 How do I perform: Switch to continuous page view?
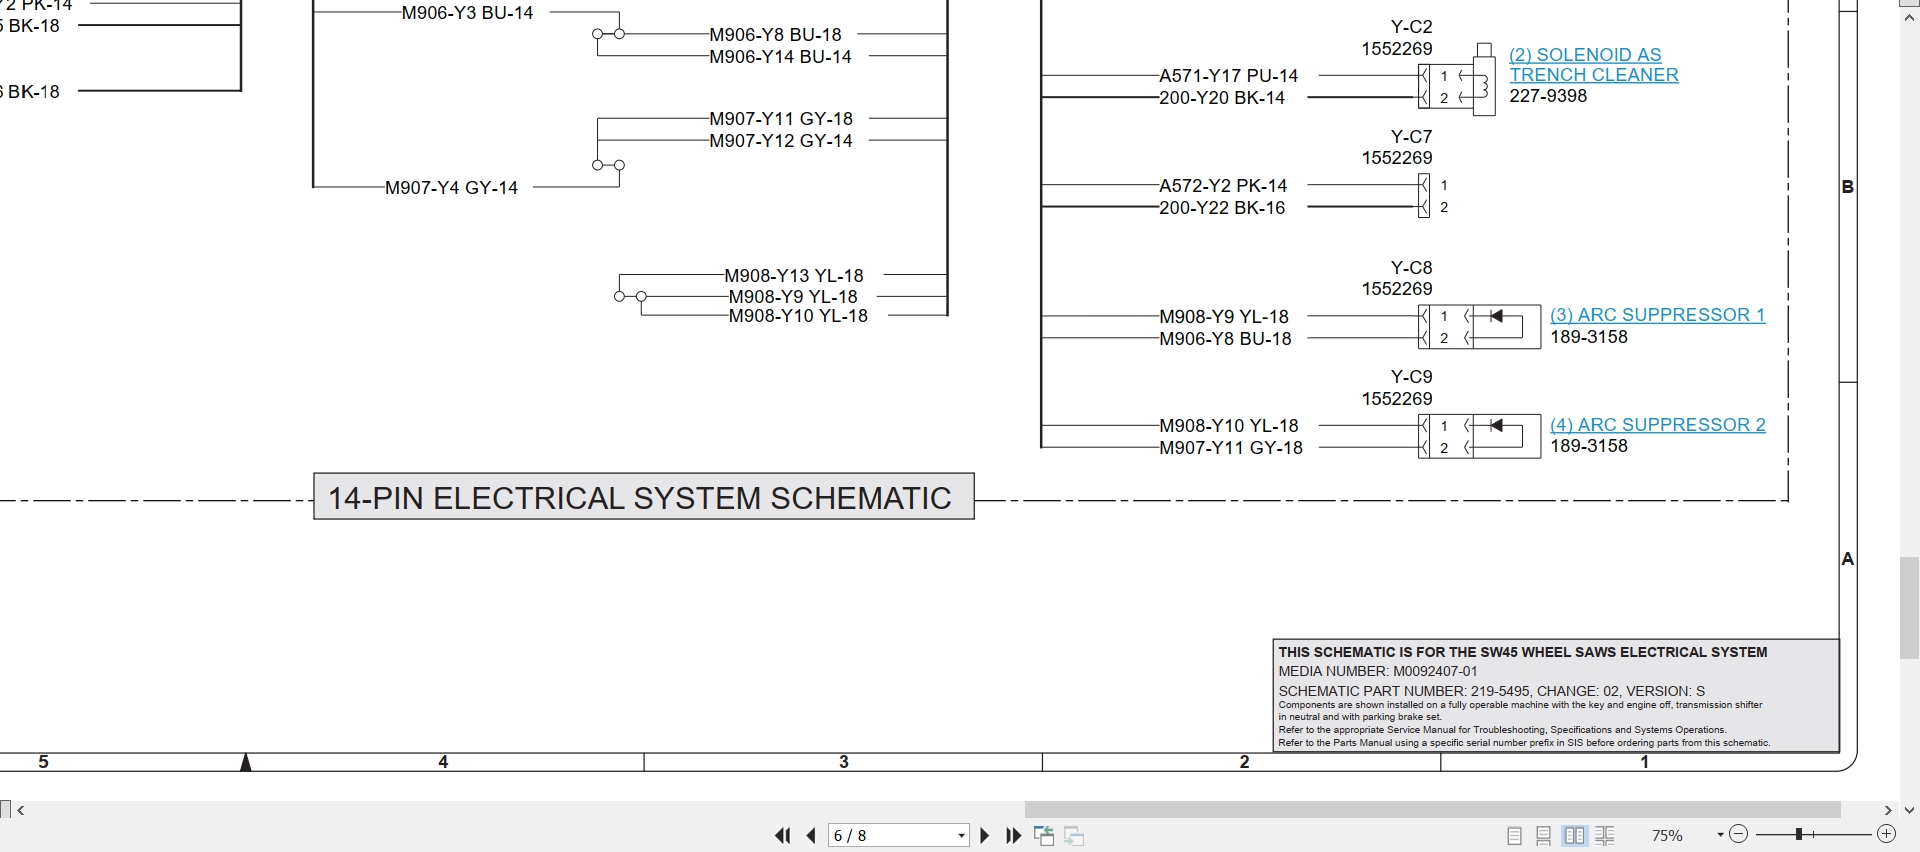click(x=1544, y=835)
